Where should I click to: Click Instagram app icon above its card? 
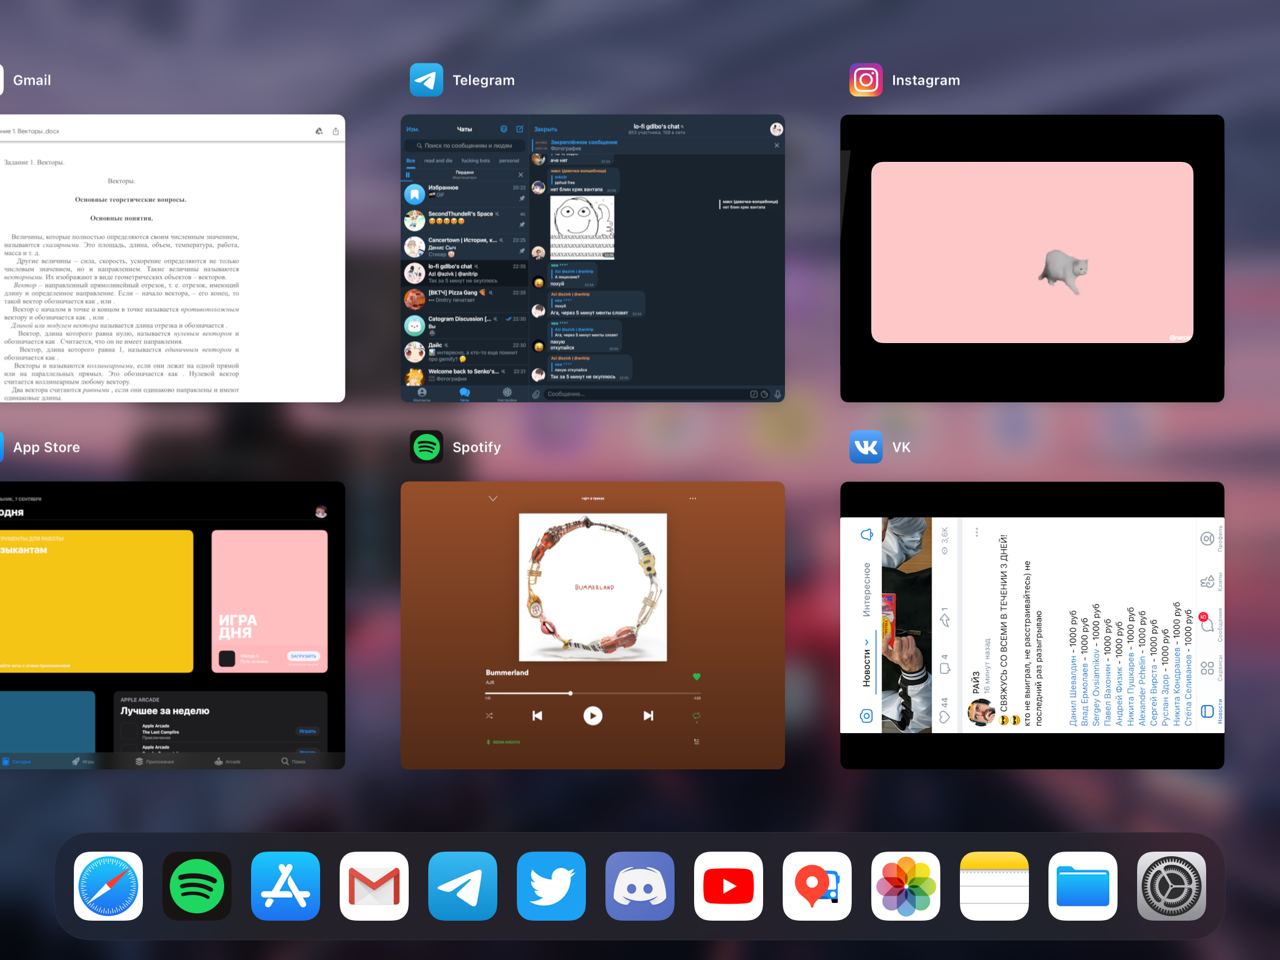pos(866,80)
